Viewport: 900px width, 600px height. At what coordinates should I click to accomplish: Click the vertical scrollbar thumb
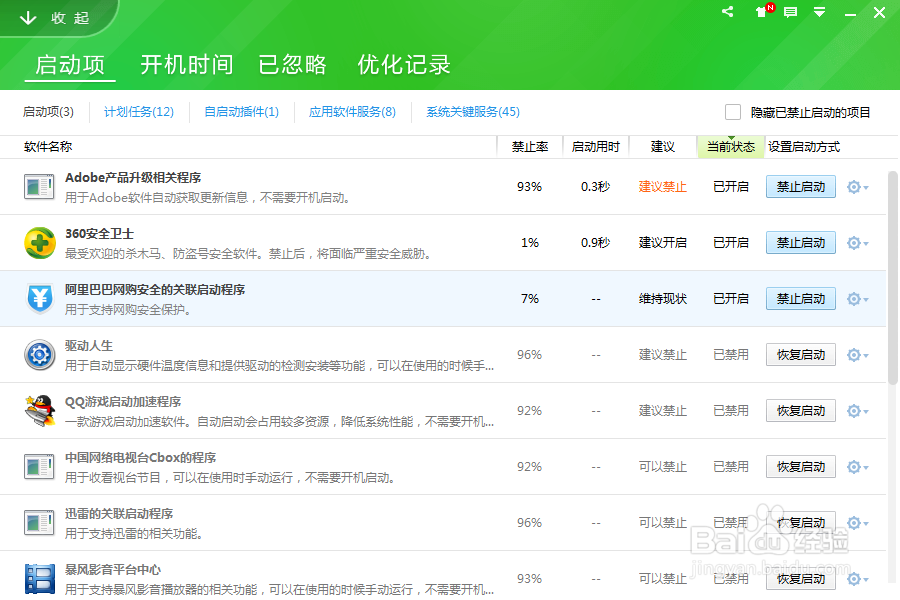(893, 277)
